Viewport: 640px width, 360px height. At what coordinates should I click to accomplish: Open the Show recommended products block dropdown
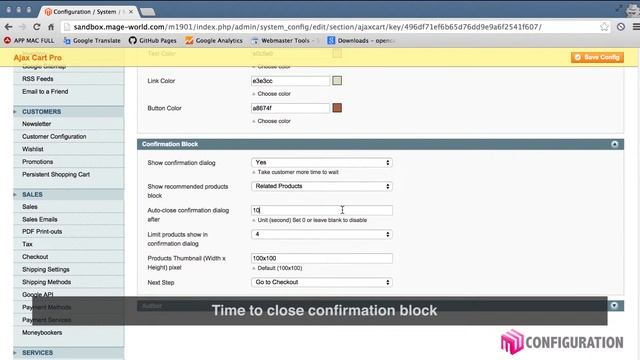tap(322, 186)
